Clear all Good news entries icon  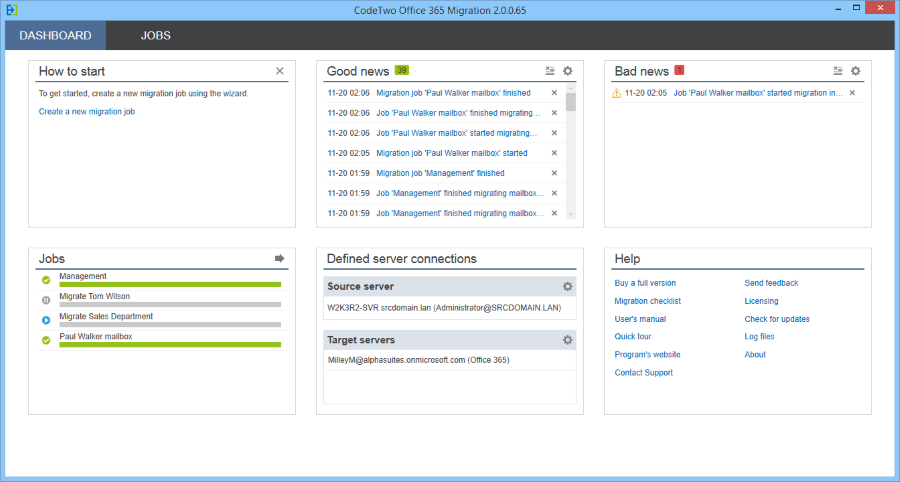pyautogui.click(x=550, y=71)
